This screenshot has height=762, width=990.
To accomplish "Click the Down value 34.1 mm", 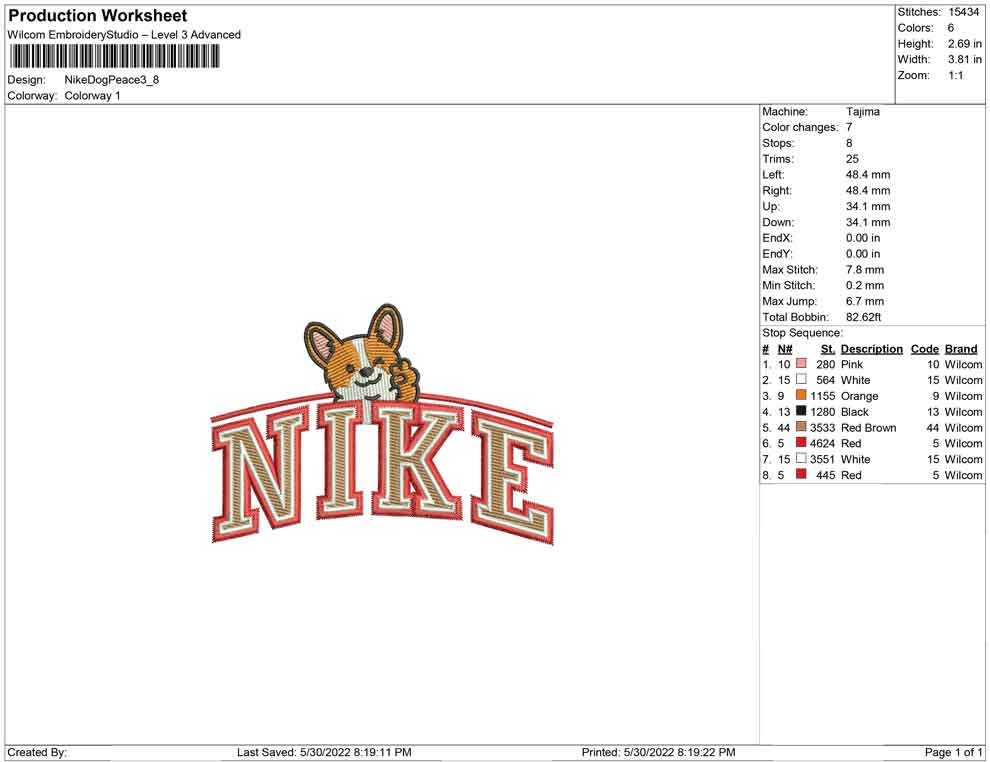I will pos(868,222).
